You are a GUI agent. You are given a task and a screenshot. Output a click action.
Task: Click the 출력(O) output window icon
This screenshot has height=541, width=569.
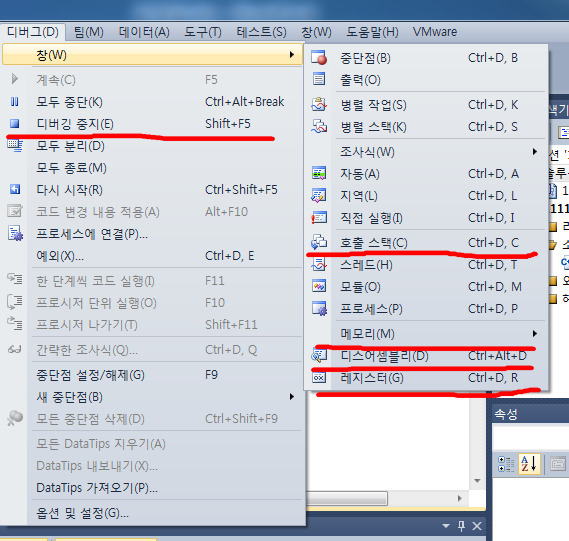click(x=319, y=79)
